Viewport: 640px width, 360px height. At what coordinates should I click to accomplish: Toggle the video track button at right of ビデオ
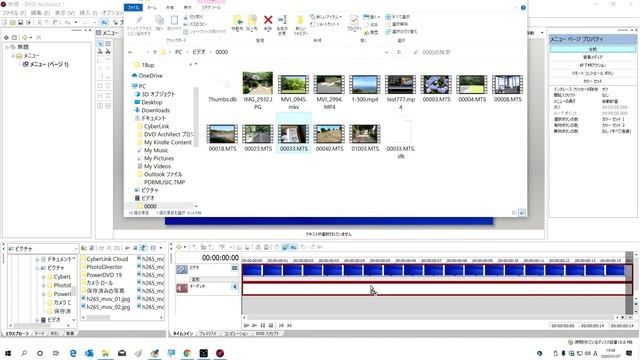point(234,268)
